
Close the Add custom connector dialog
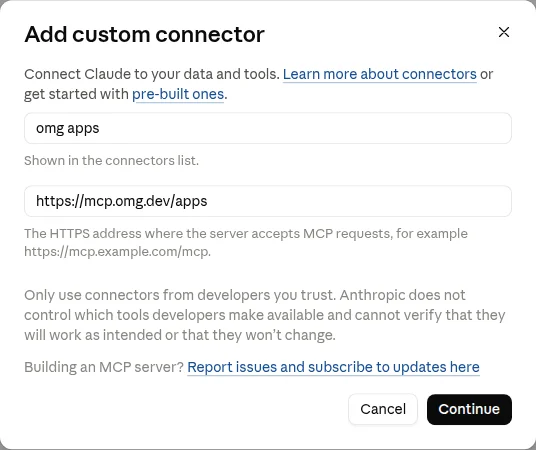504,32
